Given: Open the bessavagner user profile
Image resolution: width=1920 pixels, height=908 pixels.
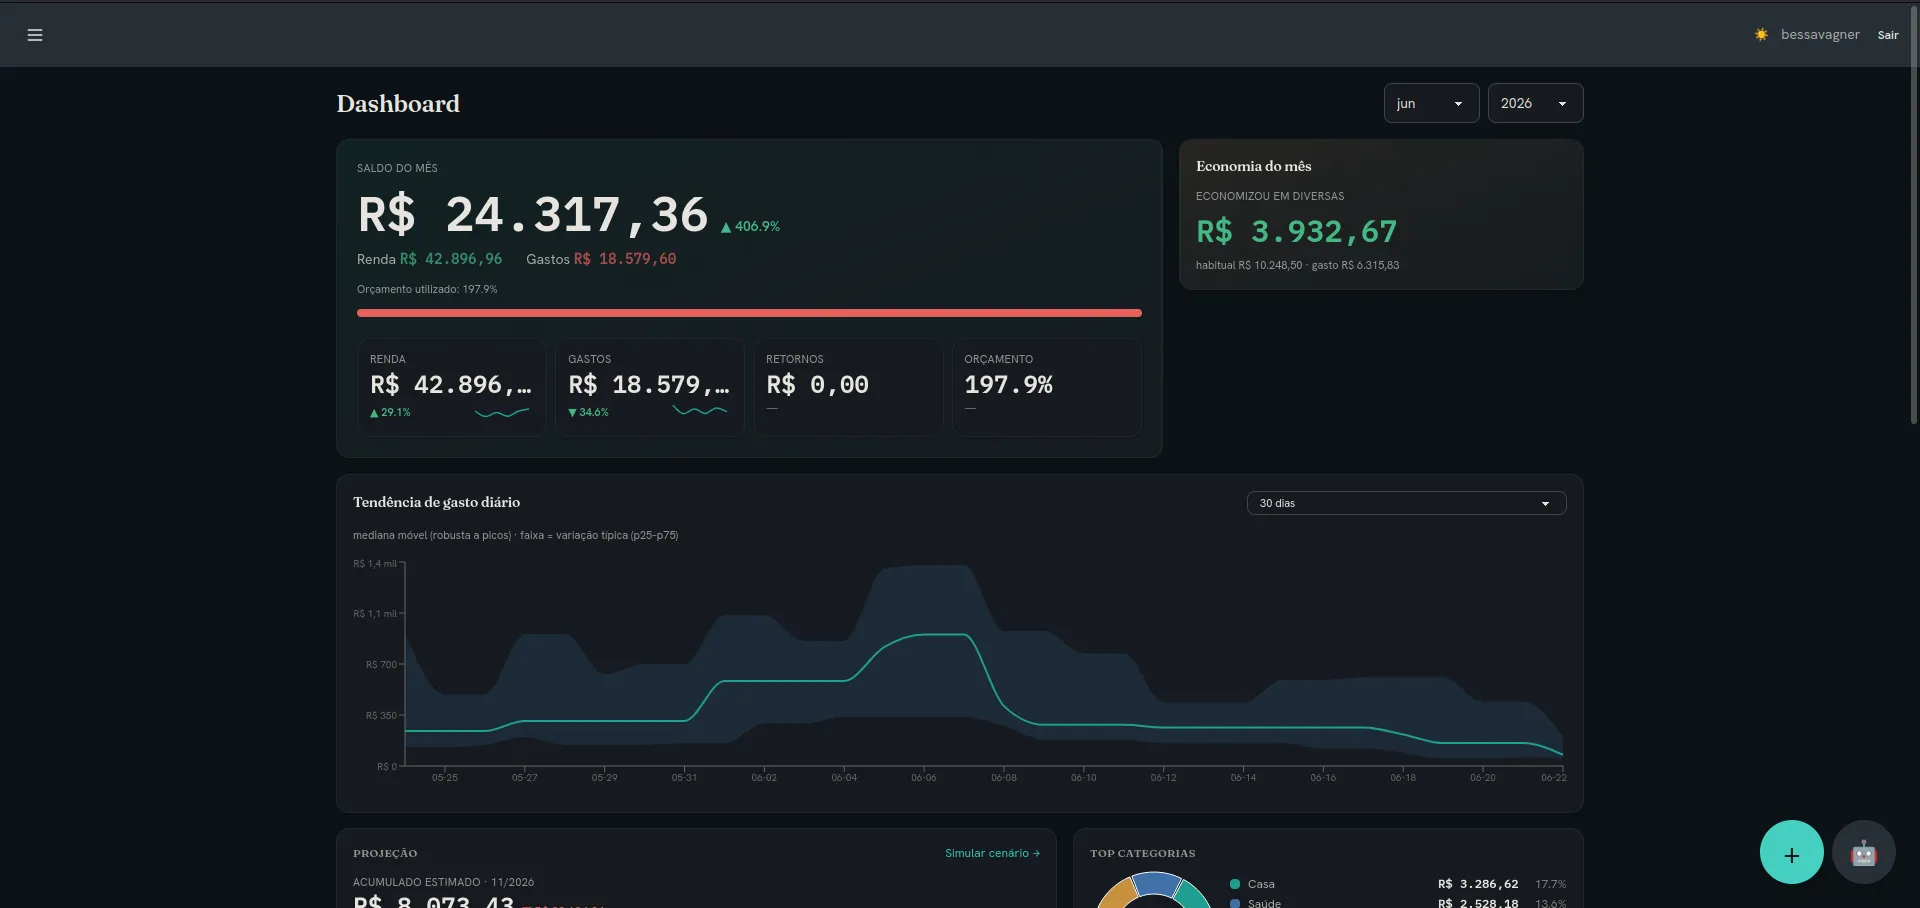Looking at the screenshot, I should click(1820, 35).
